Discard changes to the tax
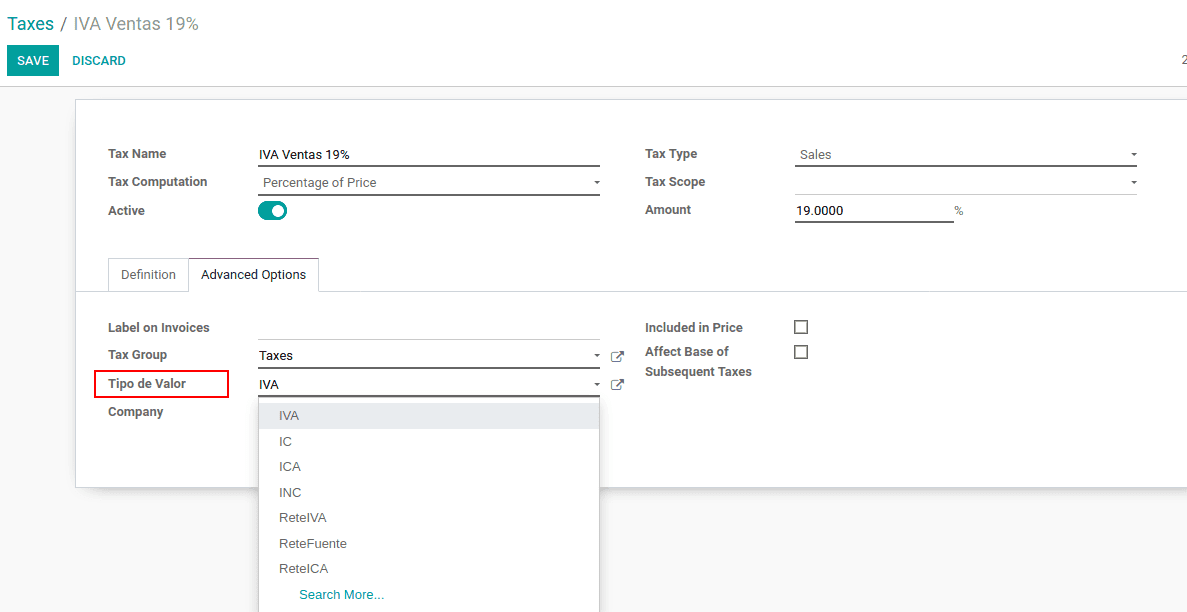This screenshot has width=1187, height=612. (x=99, y=61)
